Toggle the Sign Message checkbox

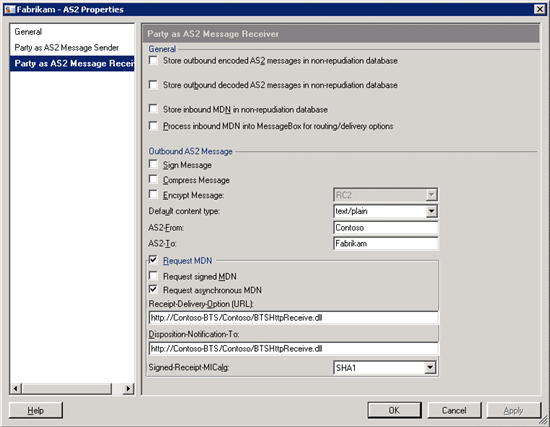(x=153, y=164)
